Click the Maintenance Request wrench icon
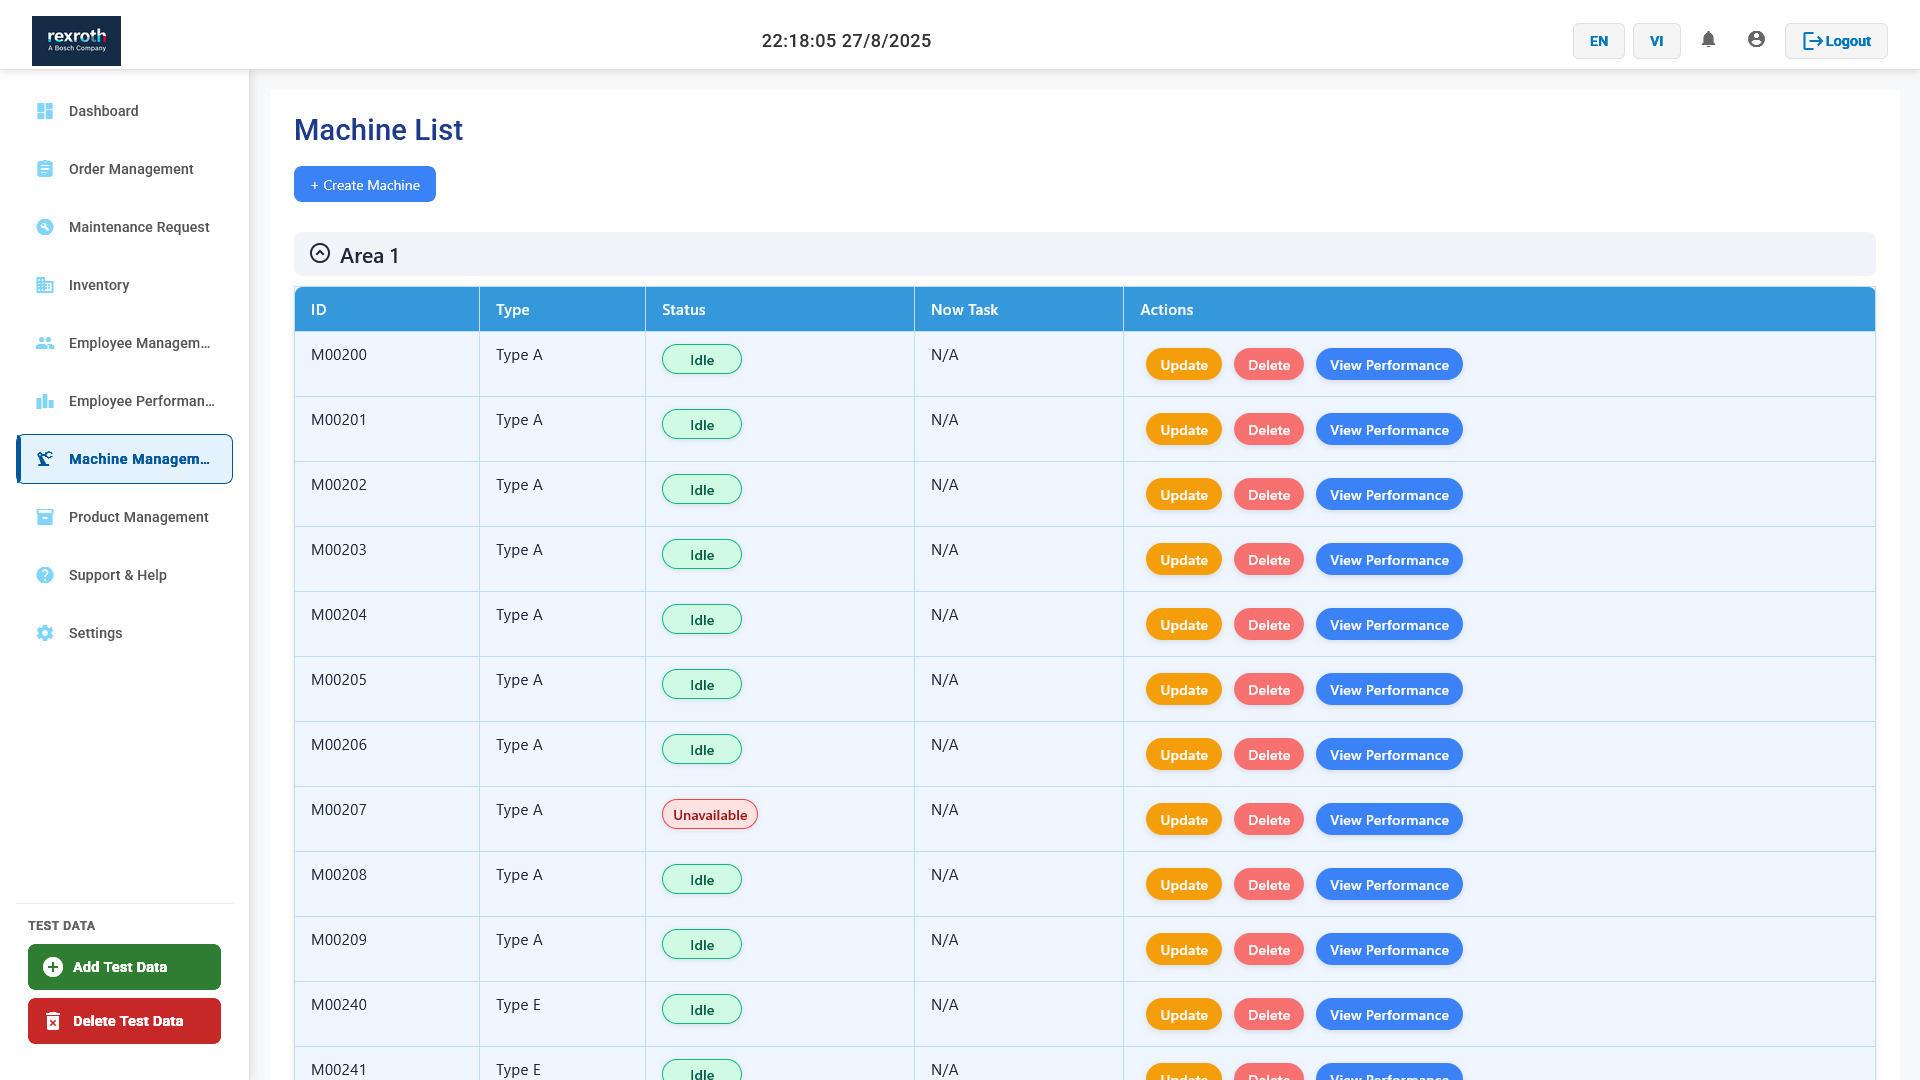This screenshot has height=1080, width=1920. (x=45, y=227)
